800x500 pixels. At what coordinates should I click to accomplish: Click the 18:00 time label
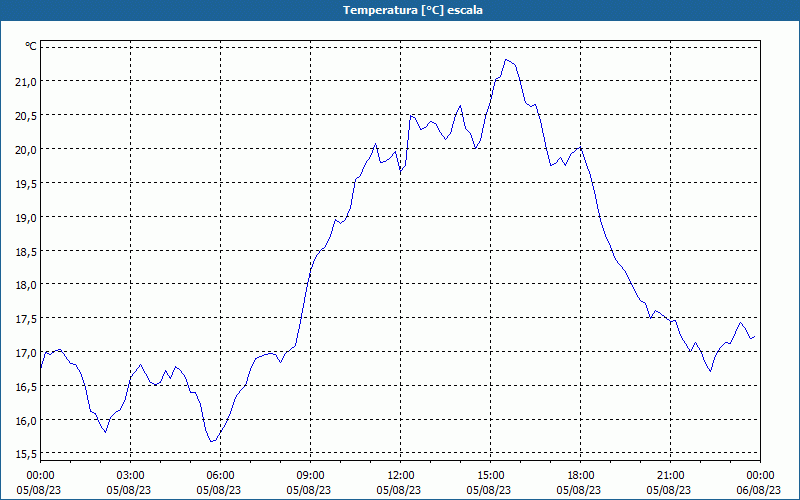pyautogui.click(x=581, y=476)
